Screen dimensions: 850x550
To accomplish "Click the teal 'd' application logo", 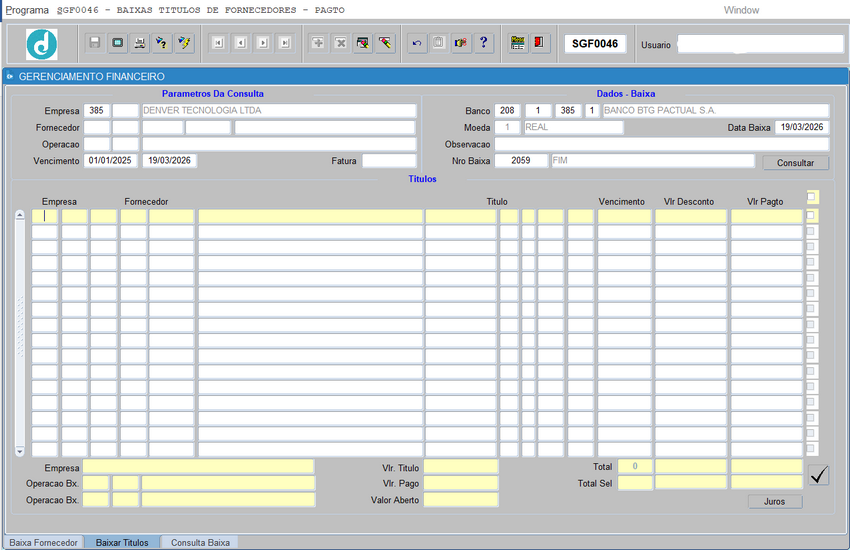I will 42,44.
